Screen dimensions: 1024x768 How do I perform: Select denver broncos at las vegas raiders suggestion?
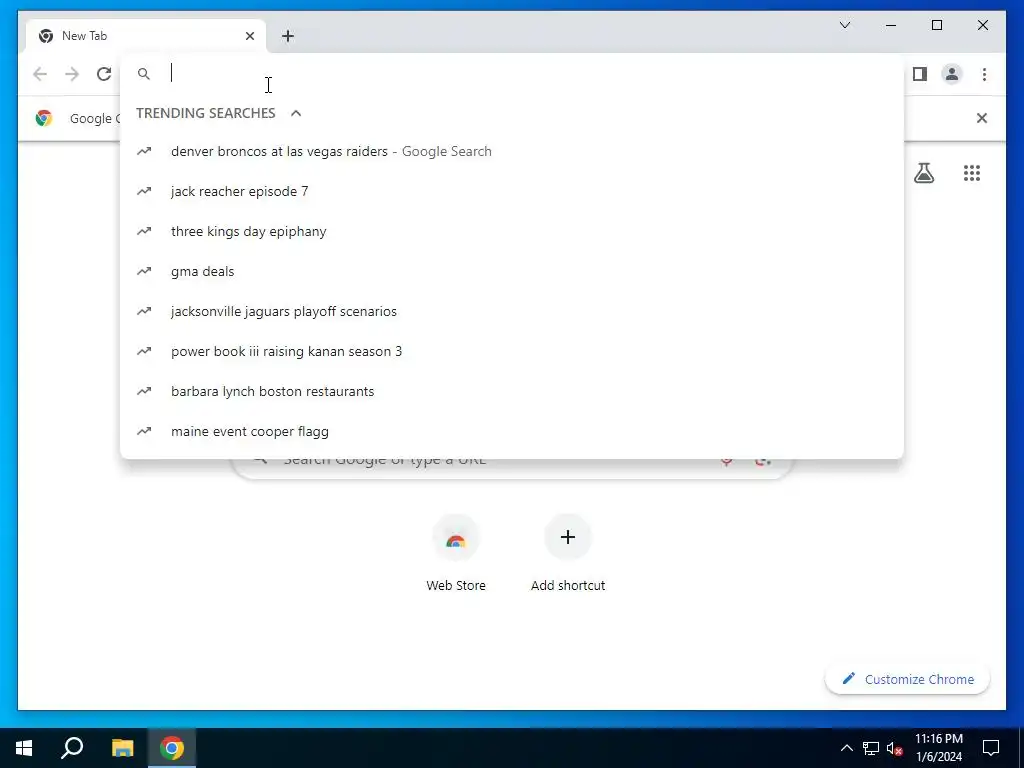pyautogui.click(x=512, y=151)
